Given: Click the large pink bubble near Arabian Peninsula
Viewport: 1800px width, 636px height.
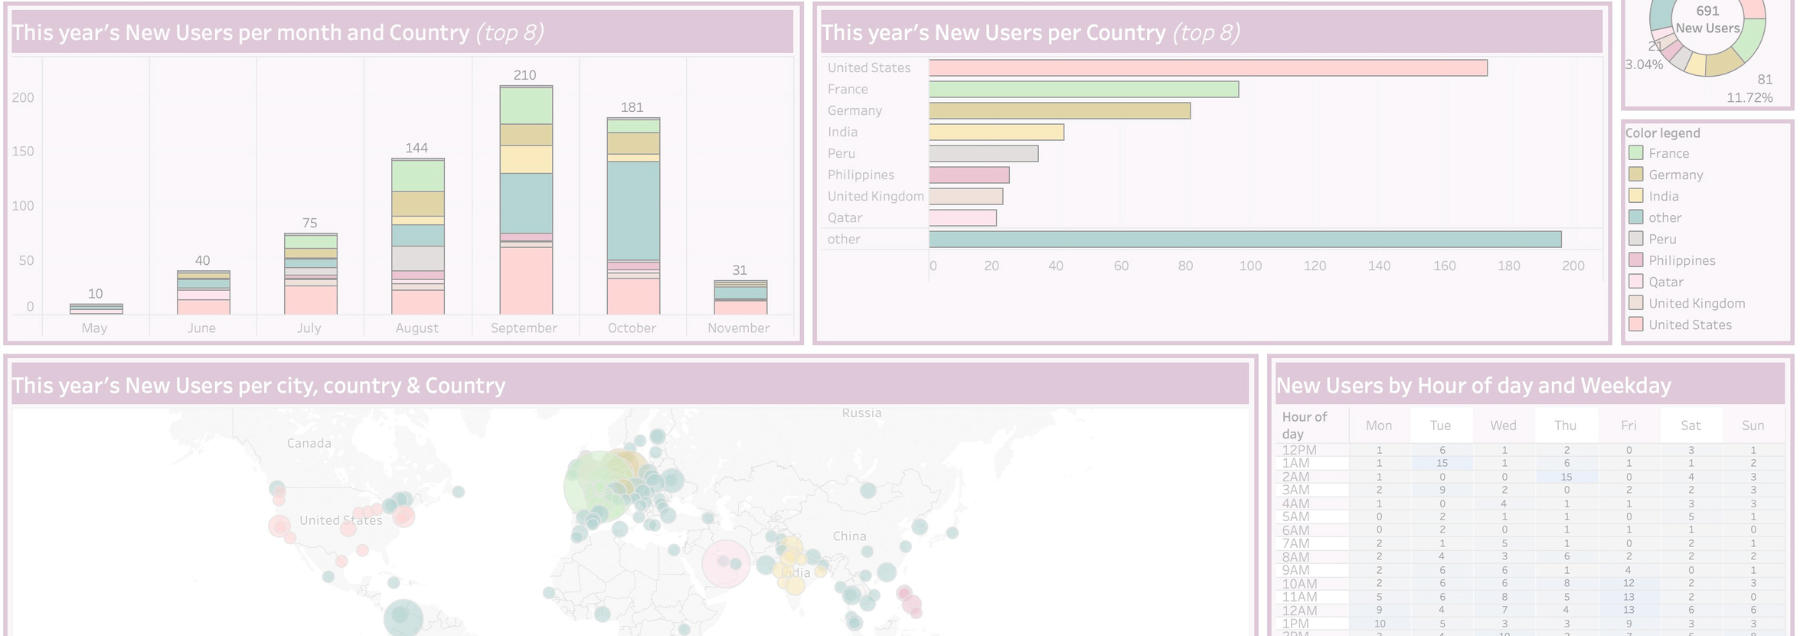Looking at the screenshot, I should point(725,563).
